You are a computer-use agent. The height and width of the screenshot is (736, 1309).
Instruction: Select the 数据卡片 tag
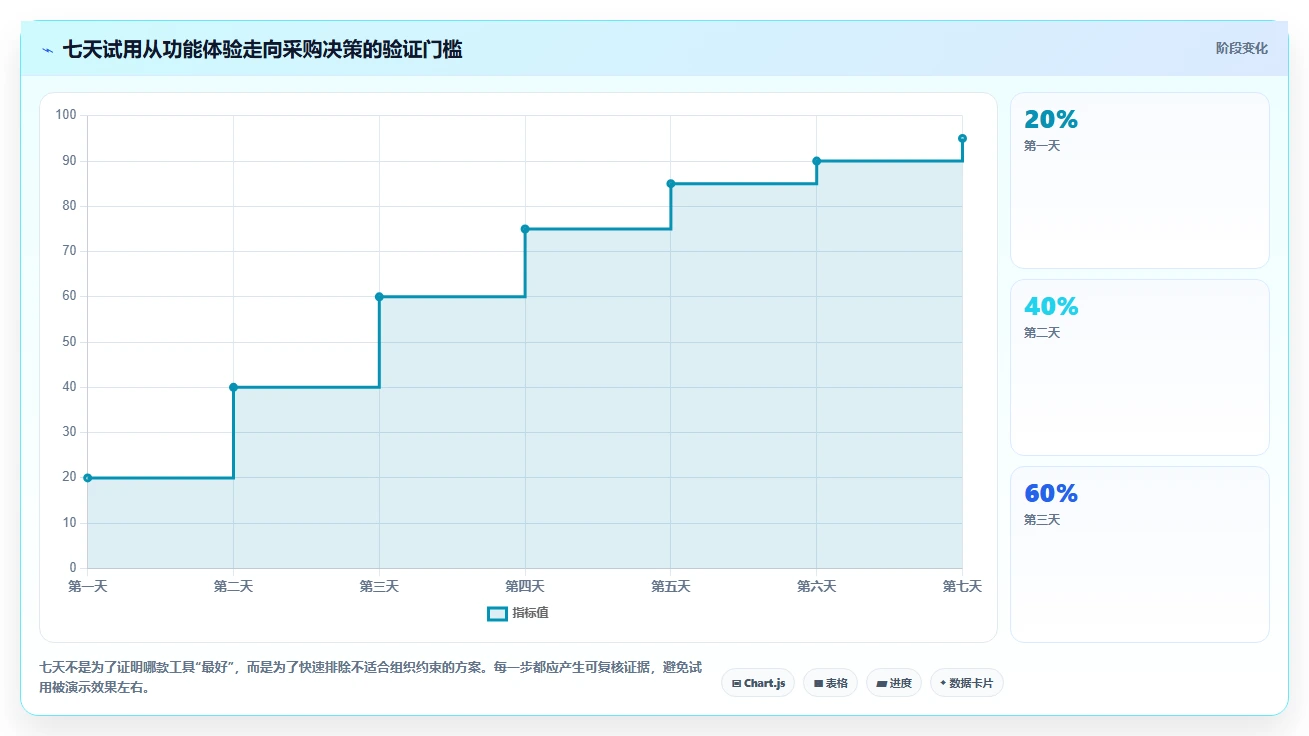coord(967,683)
